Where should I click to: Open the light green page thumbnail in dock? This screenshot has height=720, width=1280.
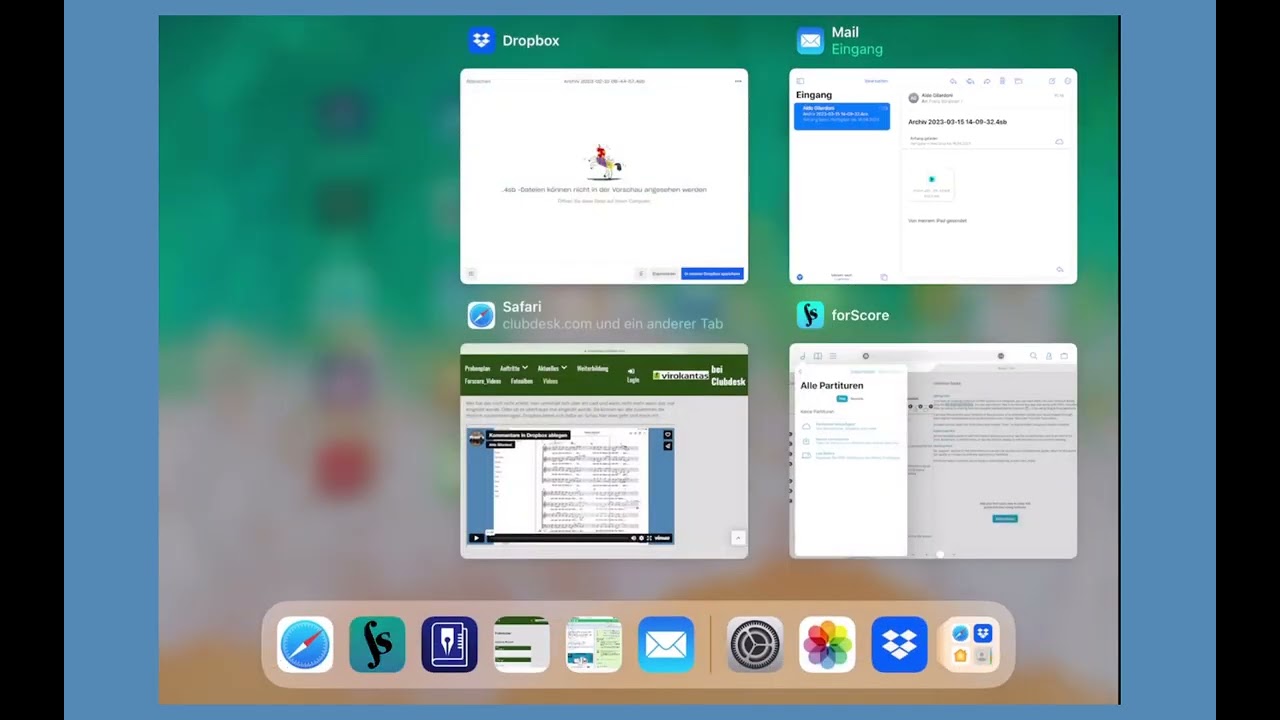click(594, 644)
